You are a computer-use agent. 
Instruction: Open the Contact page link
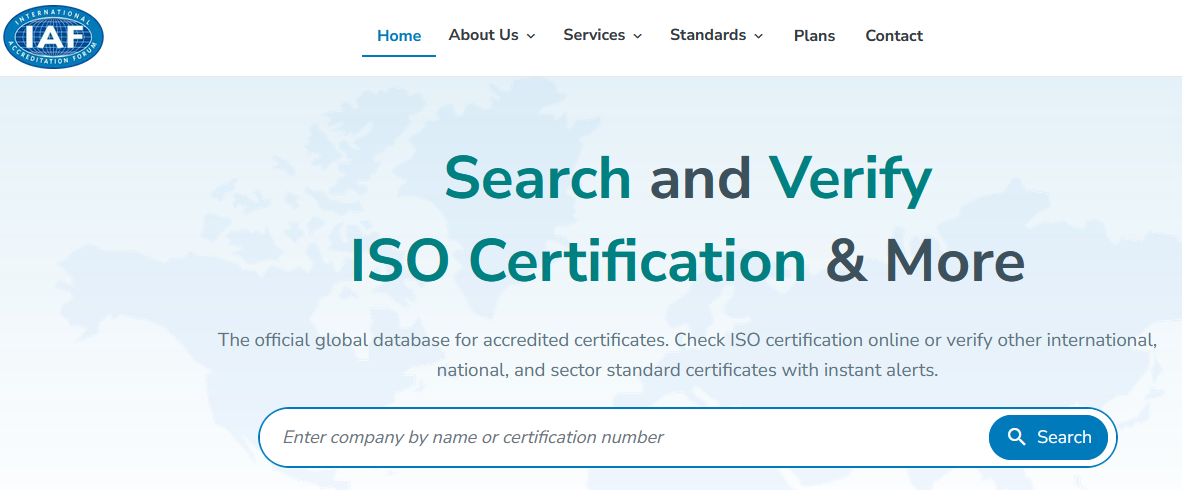[894, 36]
